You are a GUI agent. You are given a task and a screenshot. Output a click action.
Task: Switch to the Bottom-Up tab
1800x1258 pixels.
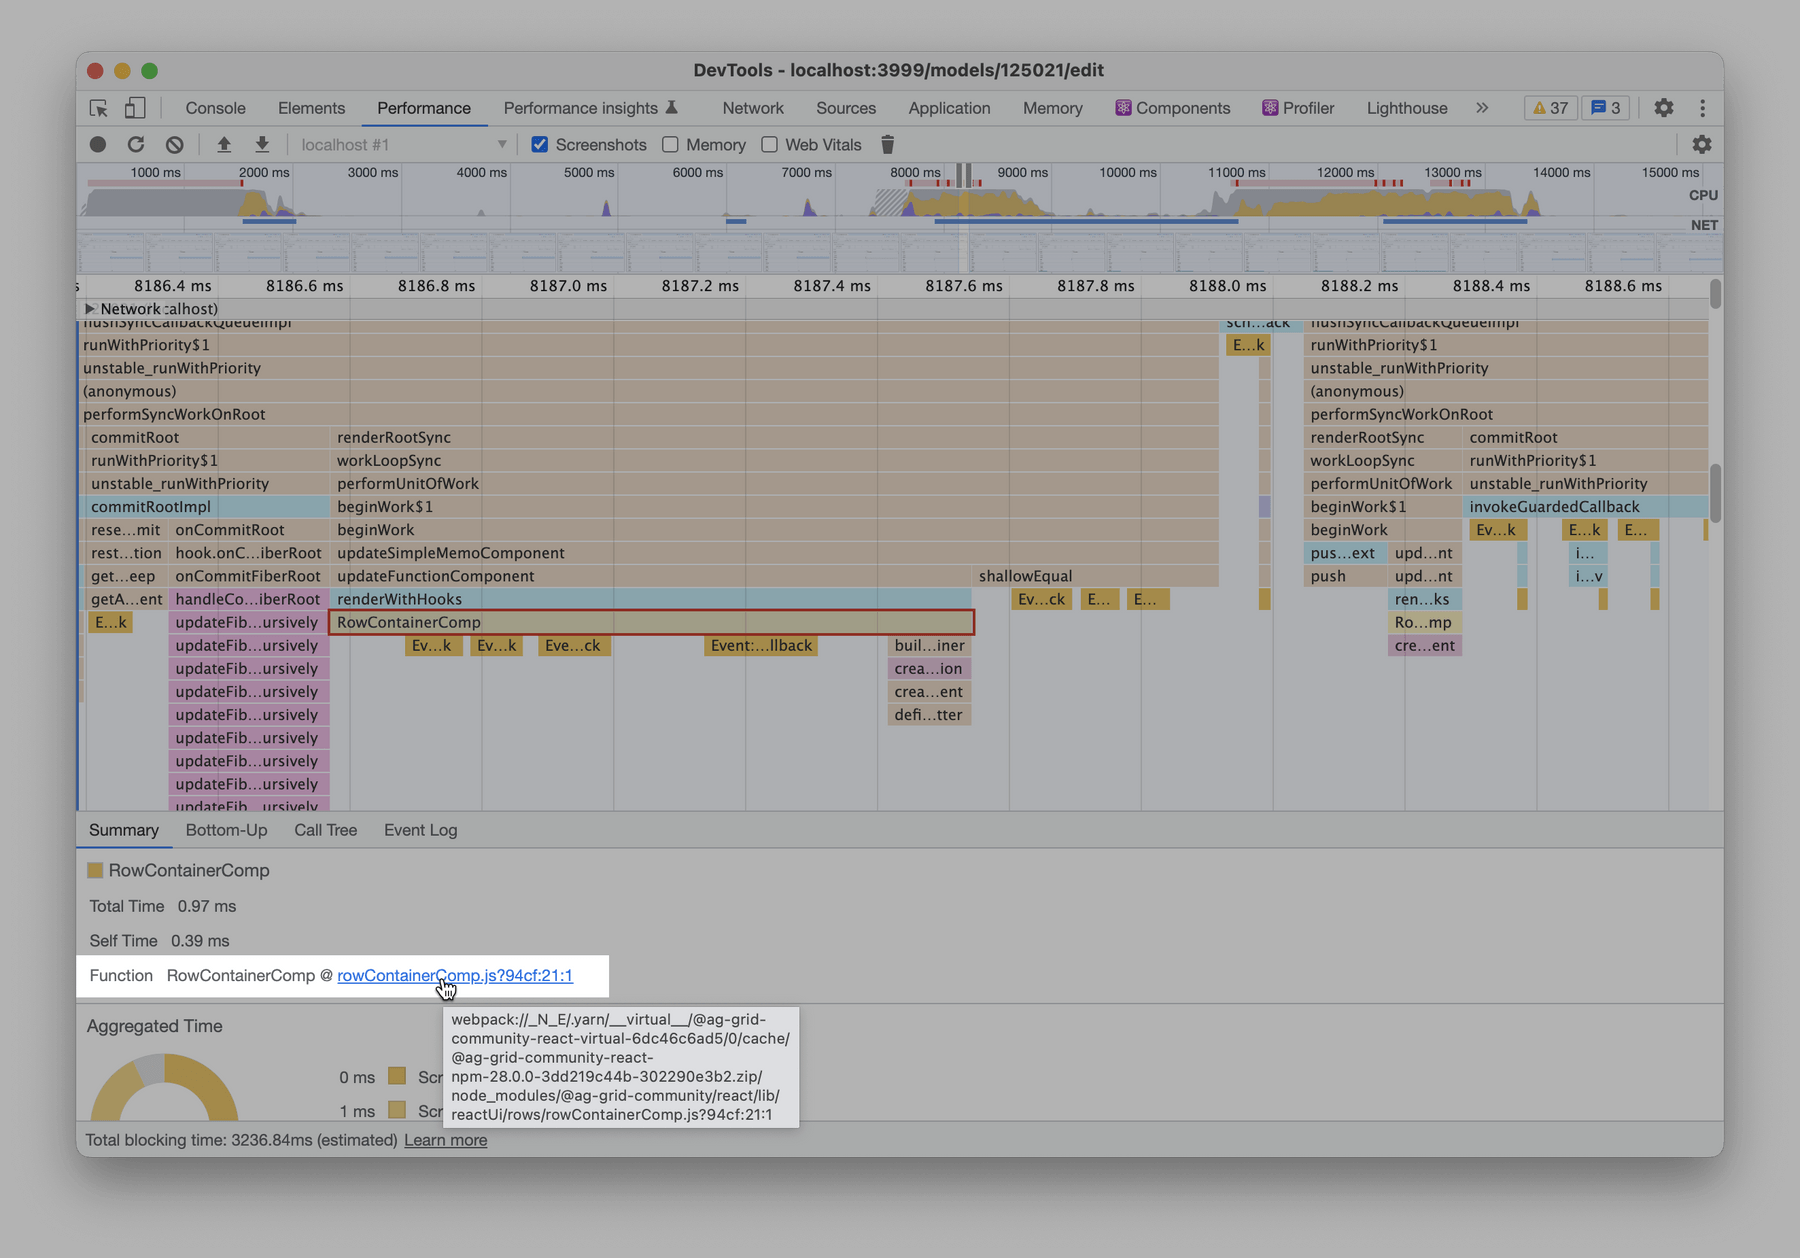pos(226,830)
